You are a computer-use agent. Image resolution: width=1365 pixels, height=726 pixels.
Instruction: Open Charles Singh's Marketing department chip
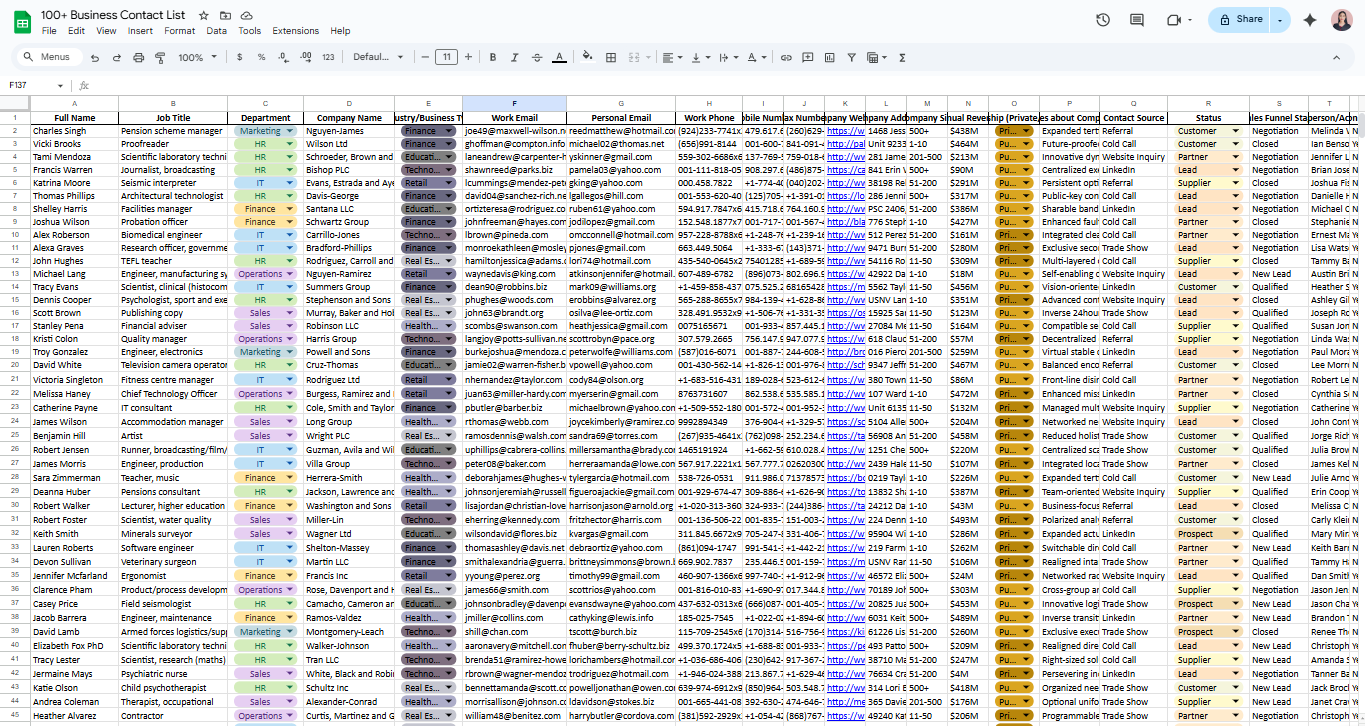(265, 131)
